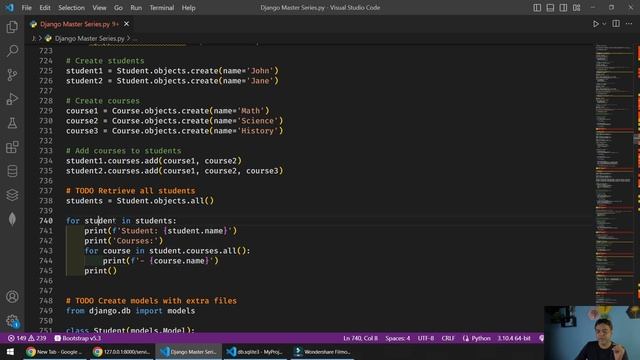640x360 pixels.
Task: Open the MongoDB leaf view in the activity bar
Action: tap(12, 219)
